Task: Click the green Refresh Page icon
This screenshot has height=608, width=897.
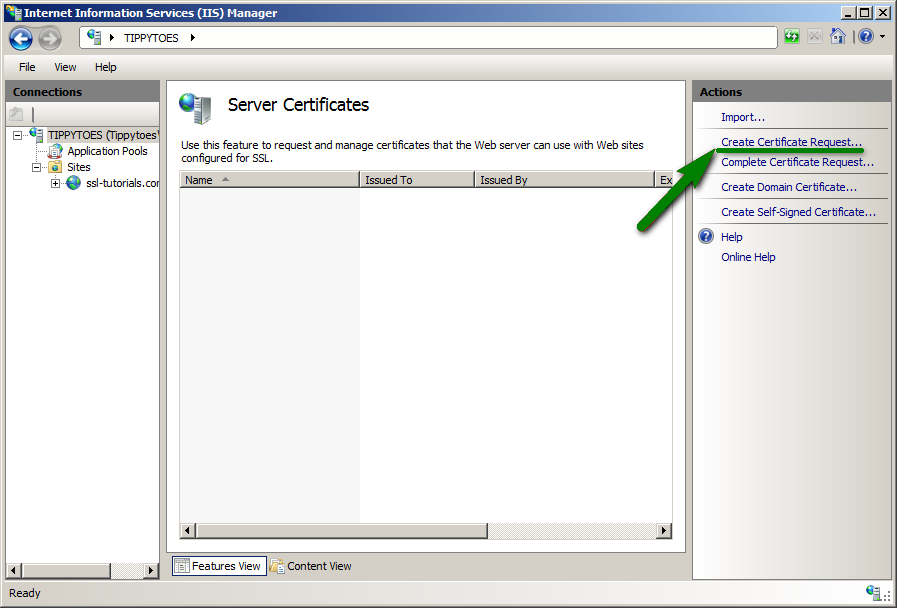Action: [x=792, y=37]
